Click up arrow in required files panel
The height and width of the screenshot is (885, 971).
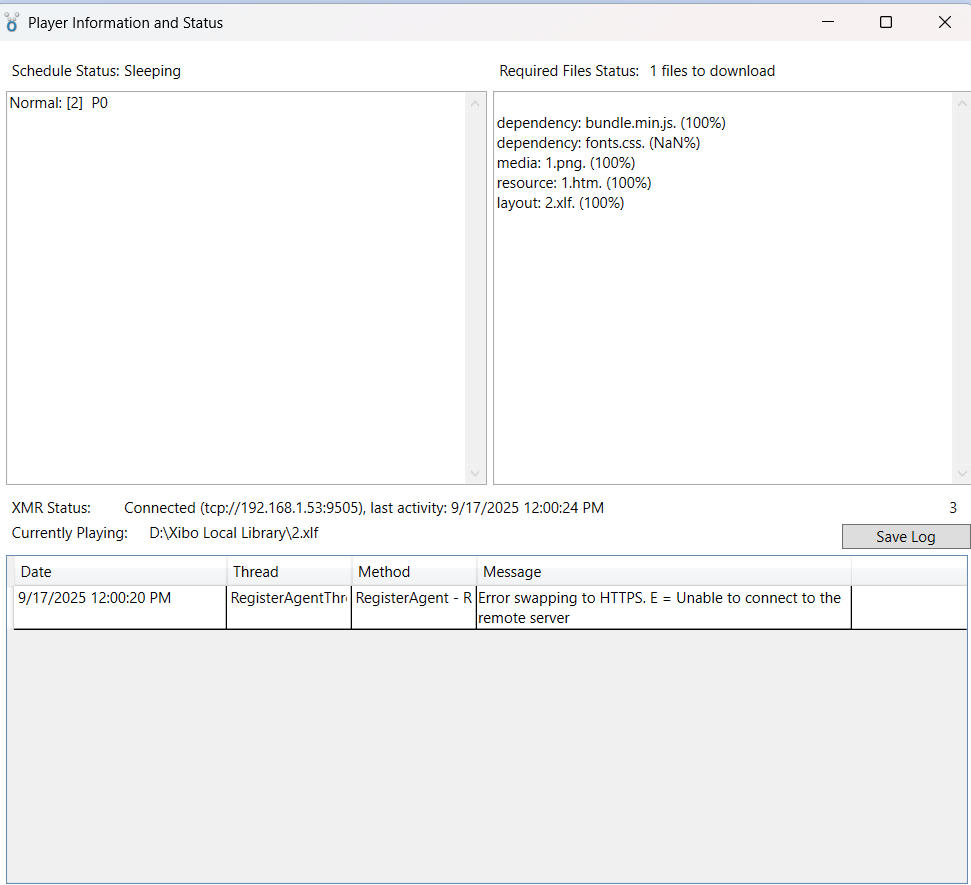[x=962, y=104]
